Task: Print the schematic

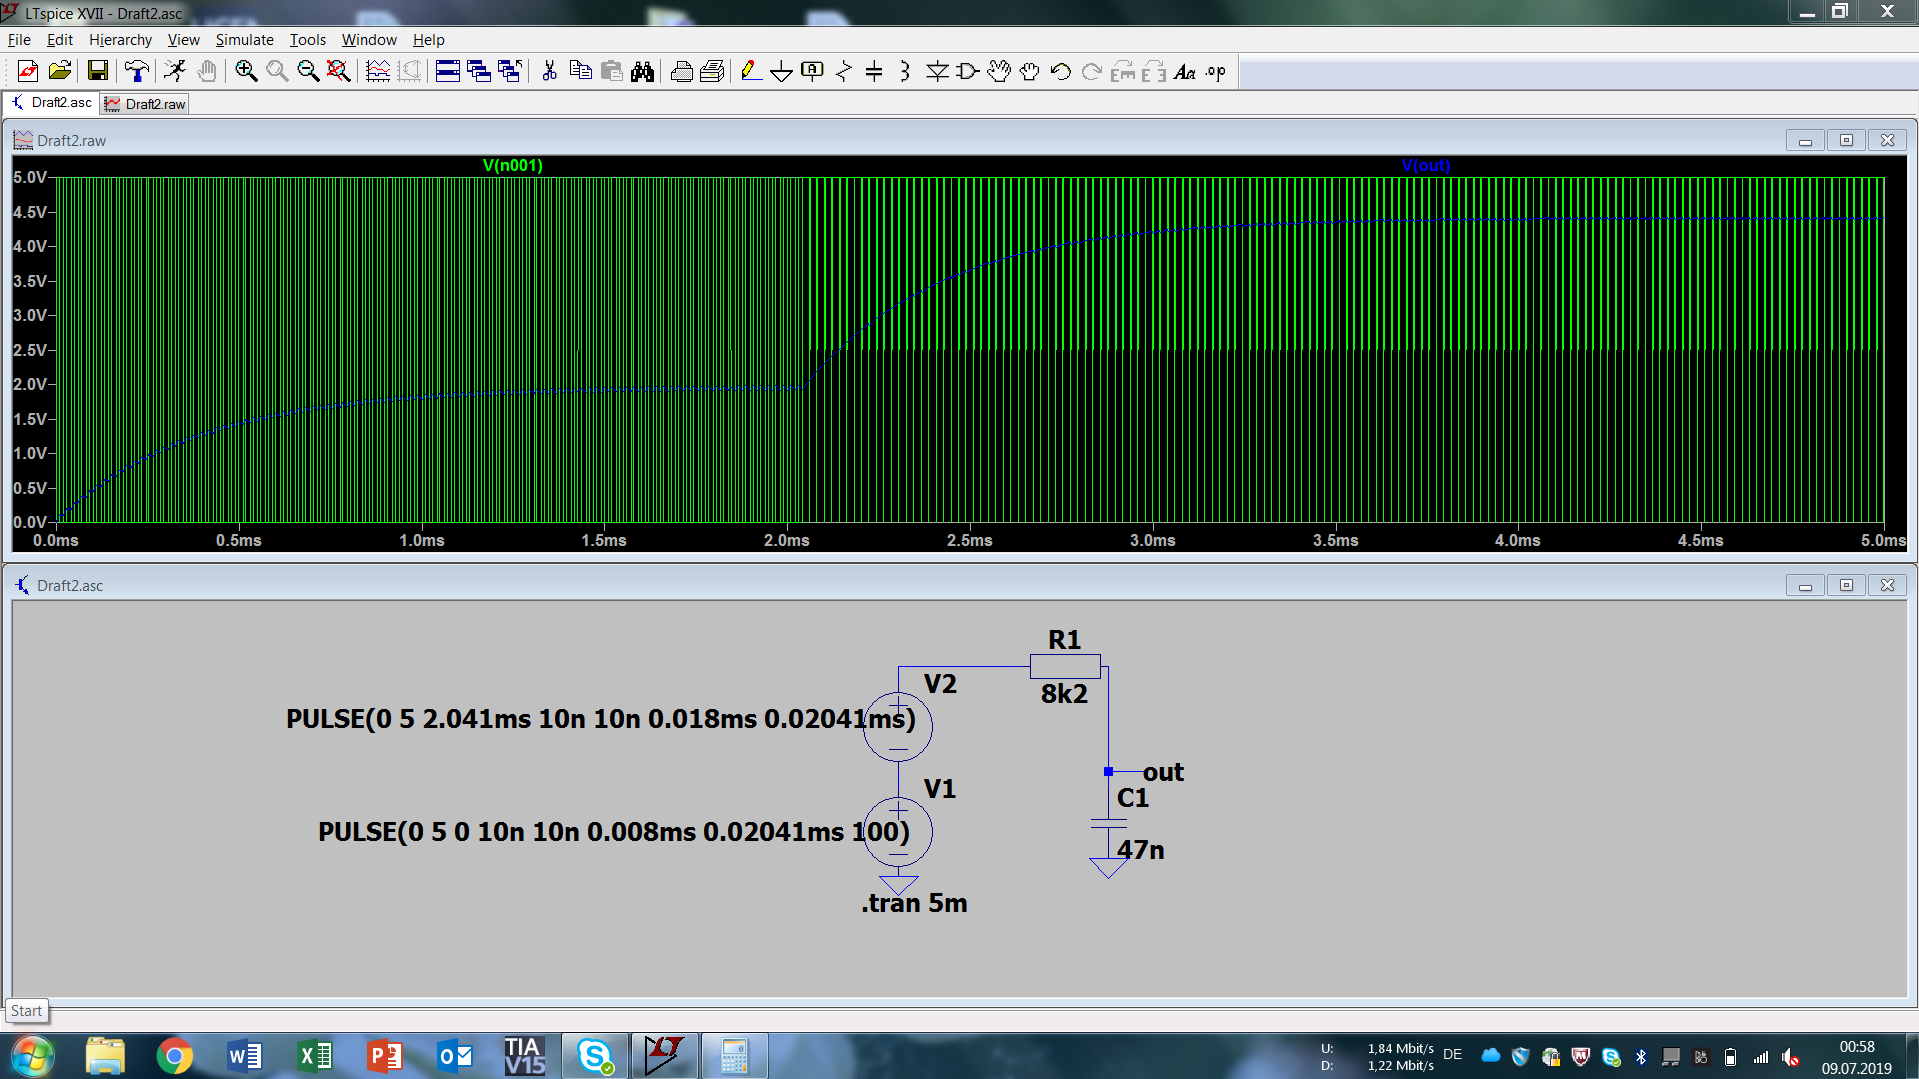Action: (x=681, y=71)
